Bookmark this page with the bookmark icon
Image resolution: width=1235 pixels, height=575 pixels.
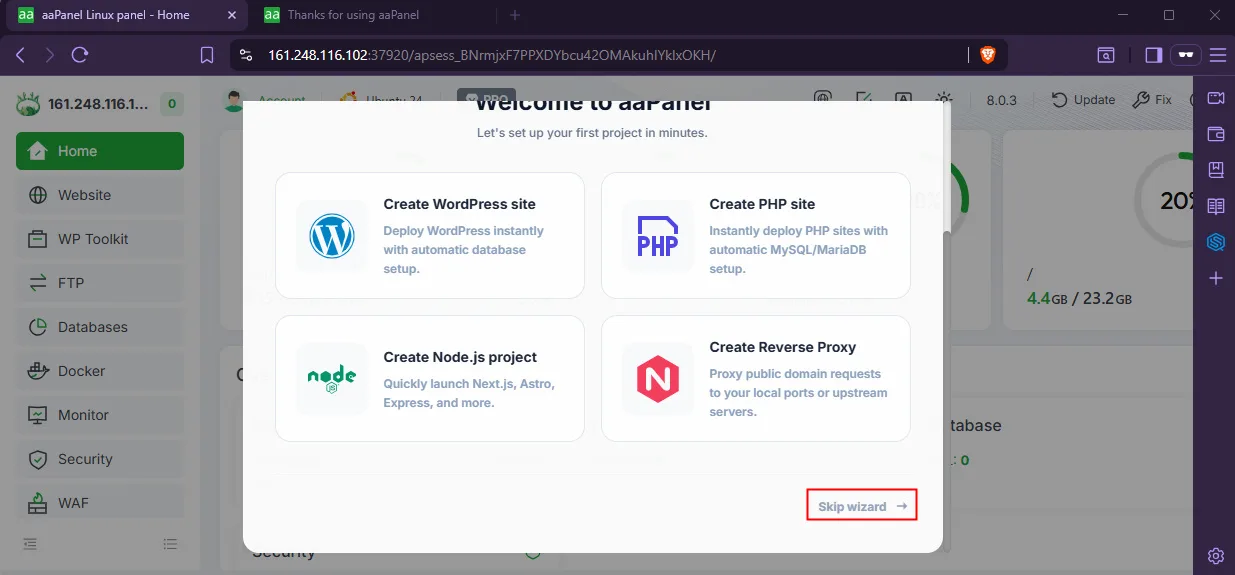click(x=207, y=55)
